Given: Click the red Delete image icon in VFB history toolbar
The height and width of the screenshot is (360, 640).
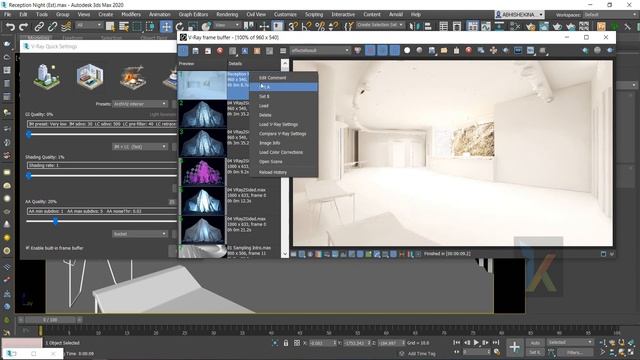Looking at the screenshot, I should [x=220, y=51].
